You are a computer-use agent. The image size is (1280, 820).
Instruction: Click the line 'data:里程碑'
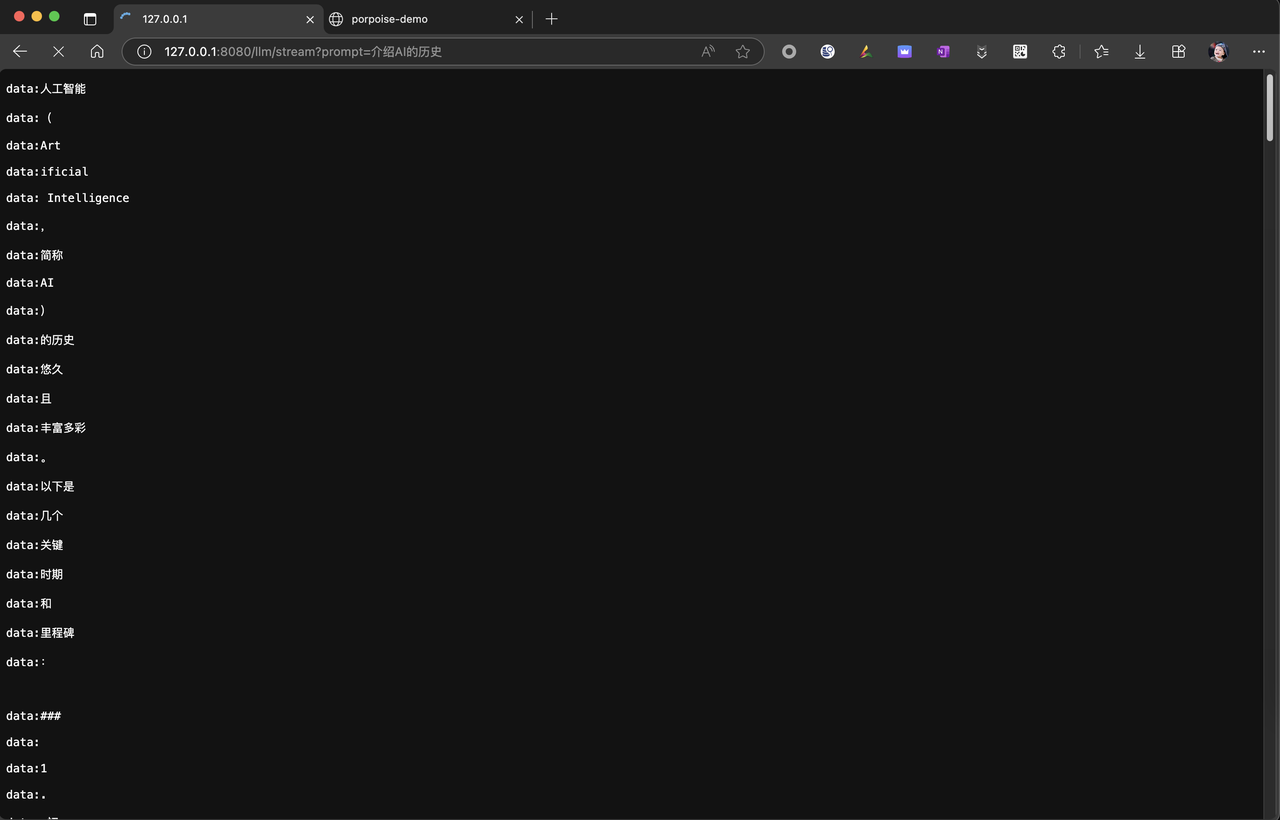coord(40,633)
